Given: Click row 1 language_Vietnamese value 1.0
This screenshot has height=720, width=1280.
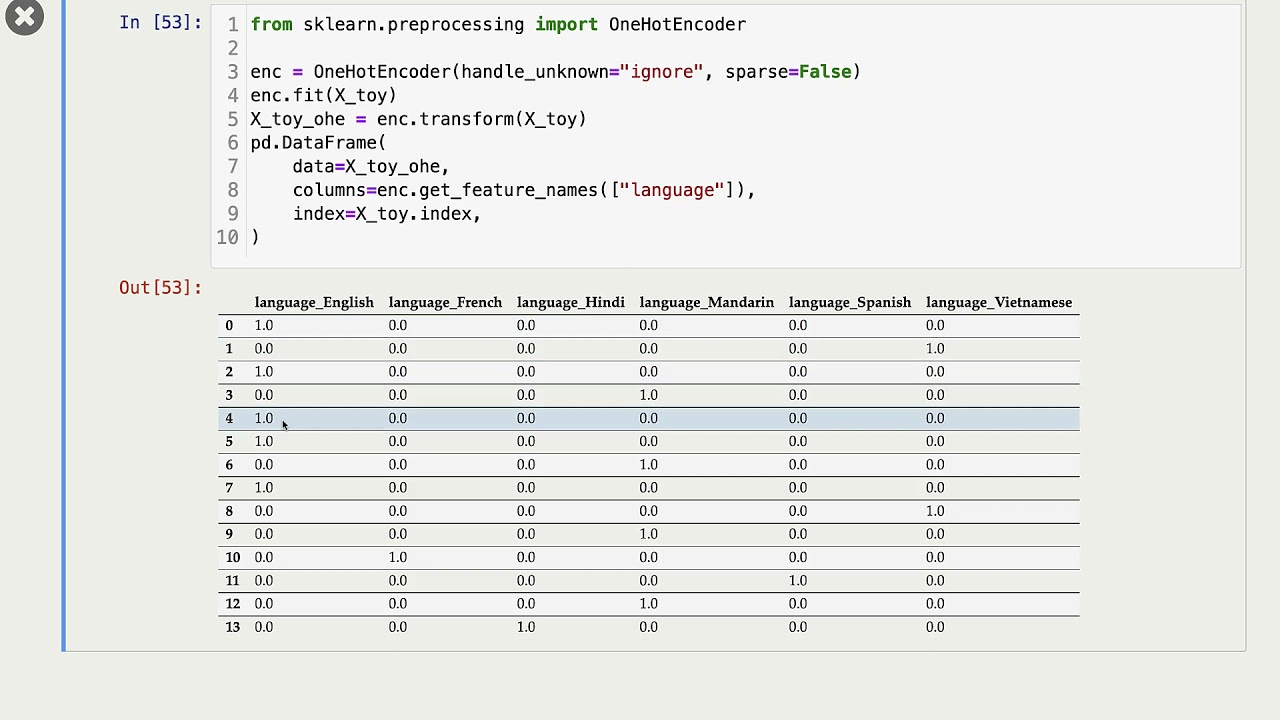Looking at the screenshot, I should tap(935, 348).
